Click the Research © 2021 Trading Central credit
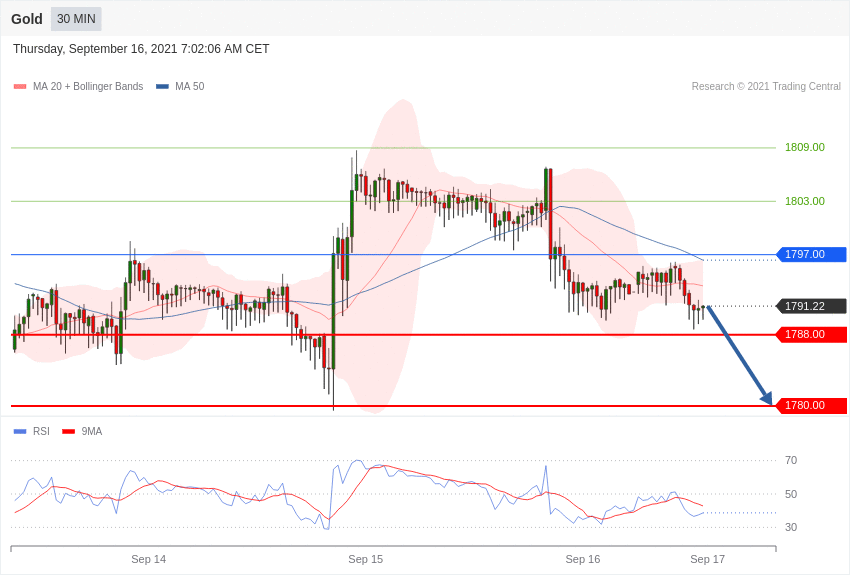 tap(766, 87)
